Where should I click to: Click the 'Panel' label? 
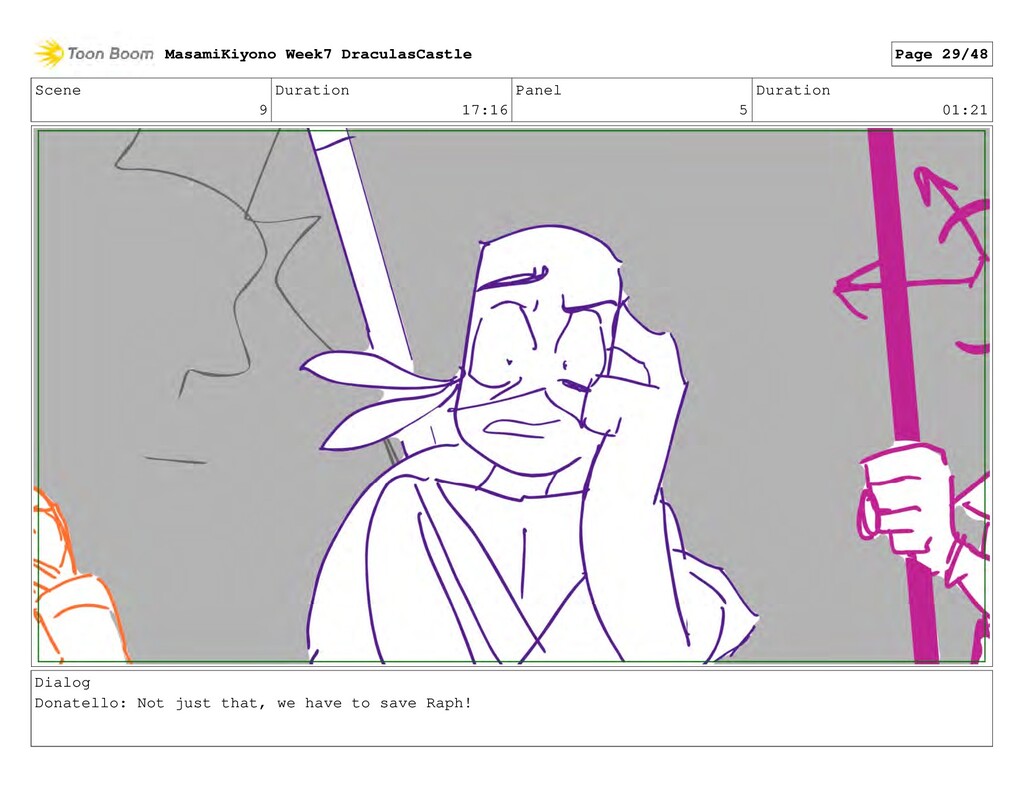tap(538, 90)
